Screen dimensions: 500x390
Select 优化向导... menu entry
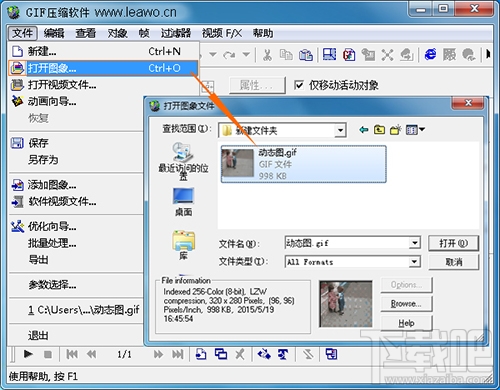(76, 227)
